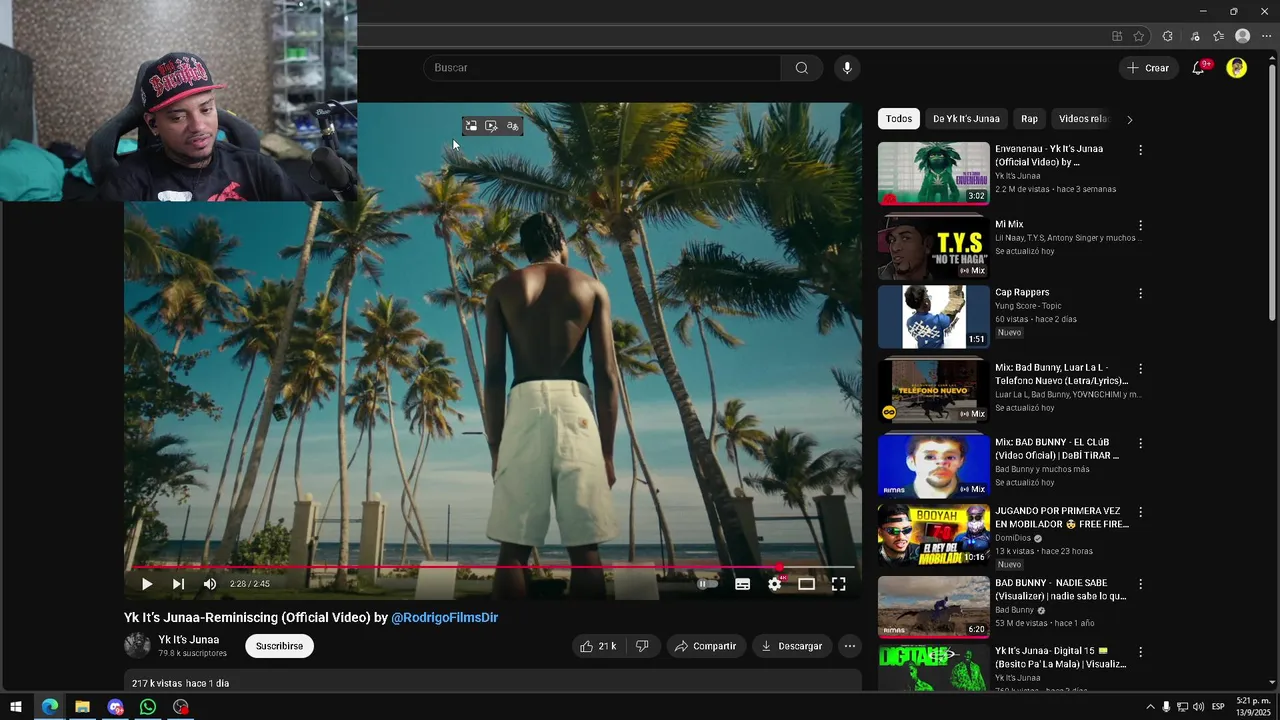1280x720 pixels.
Task: Click the first overlay icon atop the video
Action: click(x=471, y=126)
